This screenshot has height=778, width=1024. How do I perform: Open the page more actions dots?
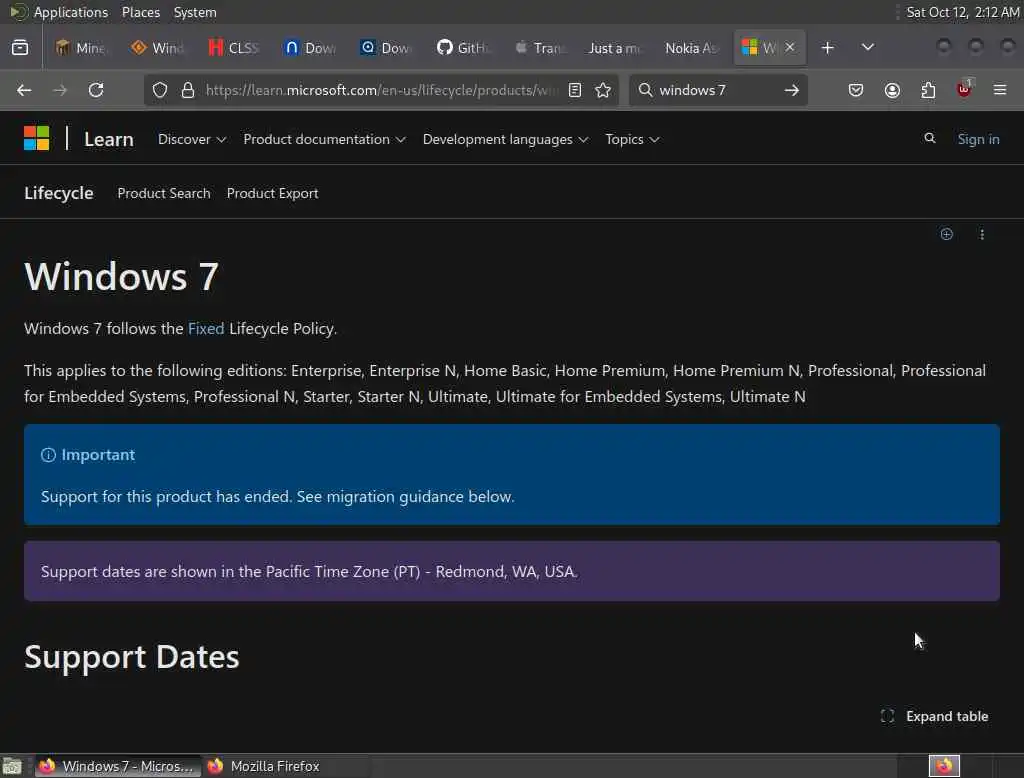tap(982, 235)
